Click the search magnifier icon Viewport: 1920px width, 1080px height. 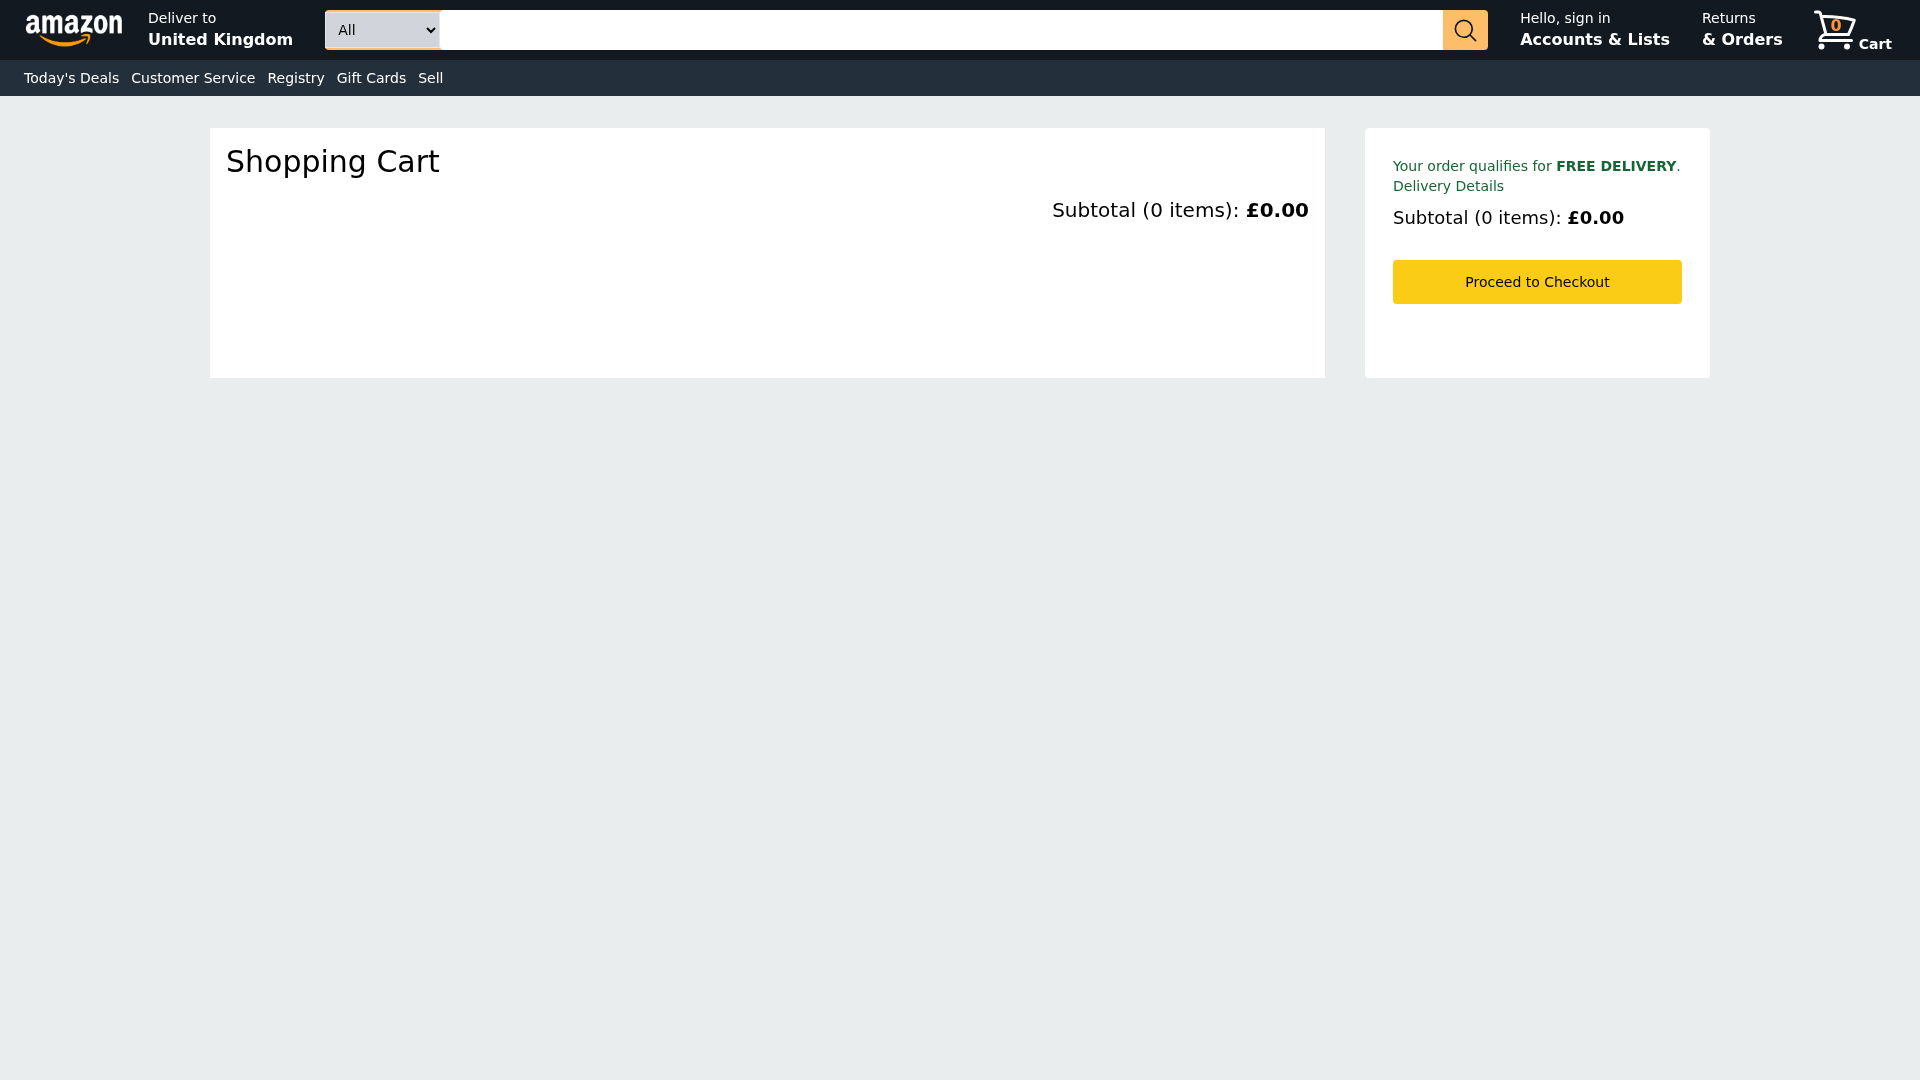click(1465, 30)
